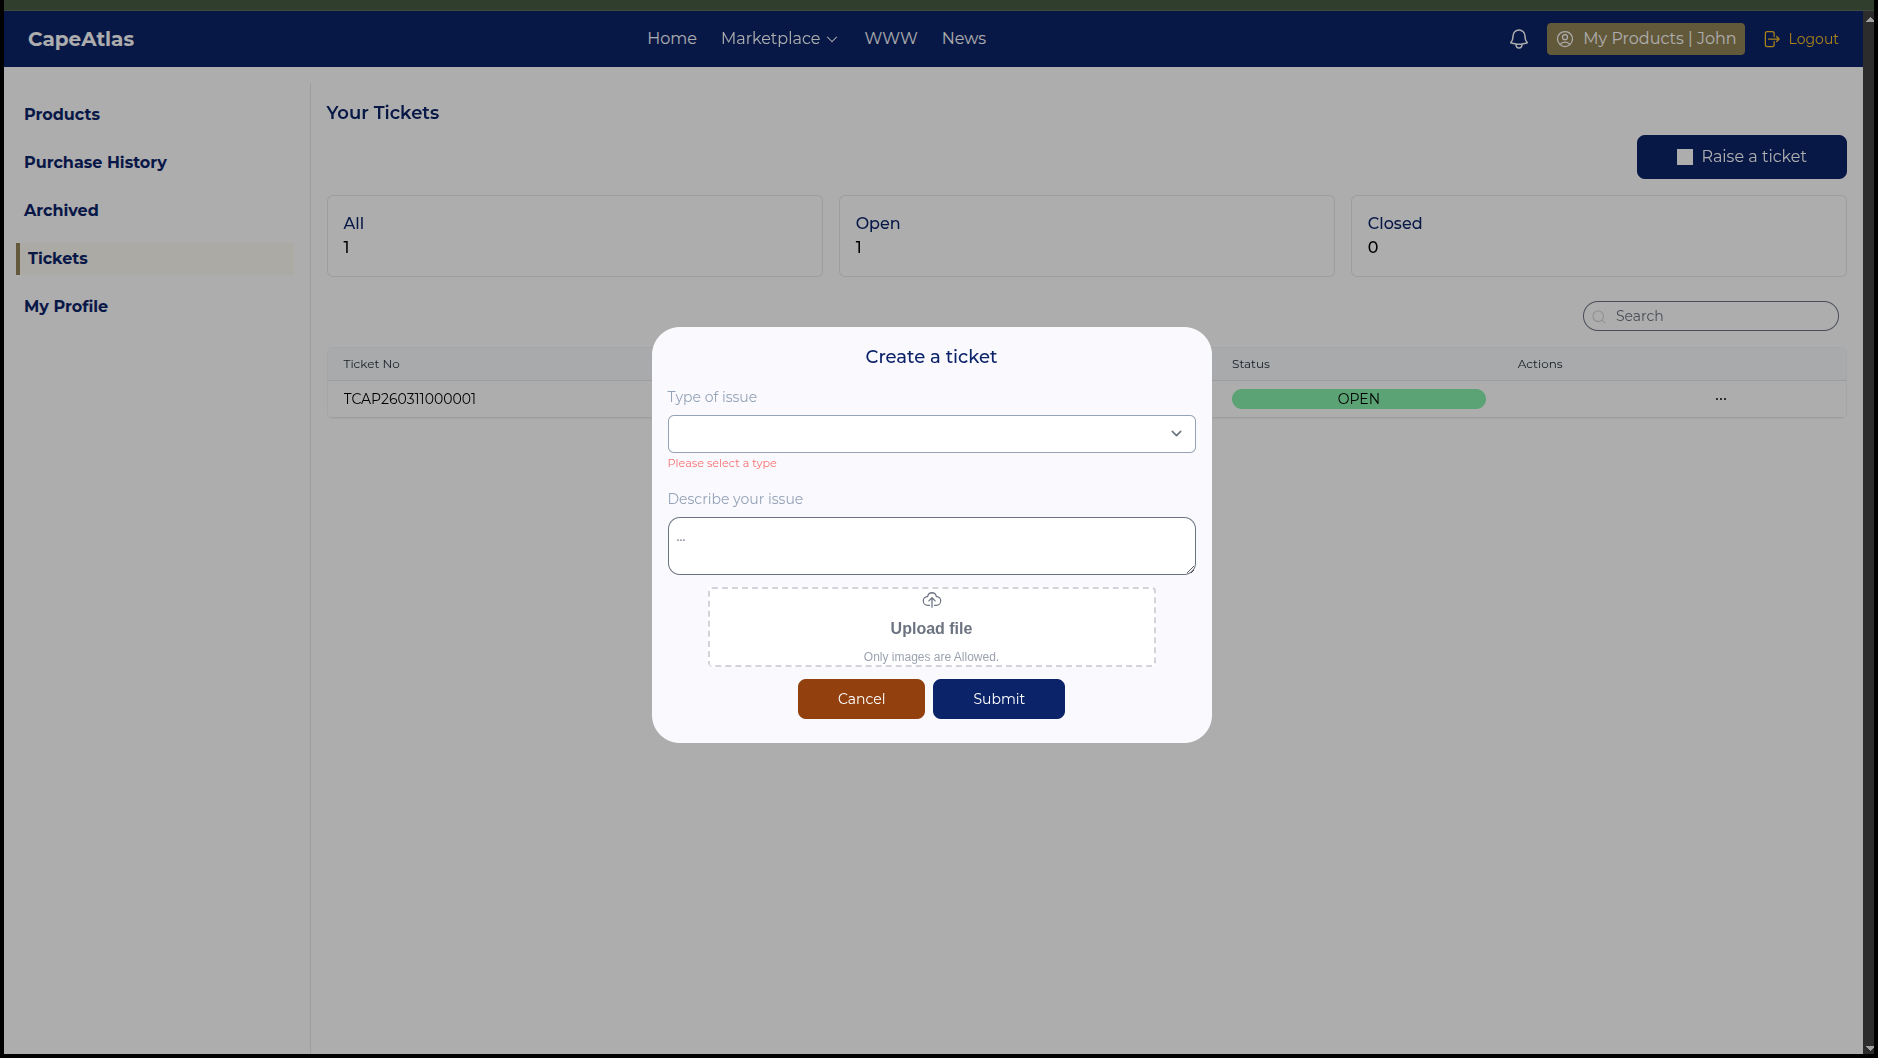The image size is (1878, 1058).
Task: Submit the new ticket
Action: tap(998, 699)
